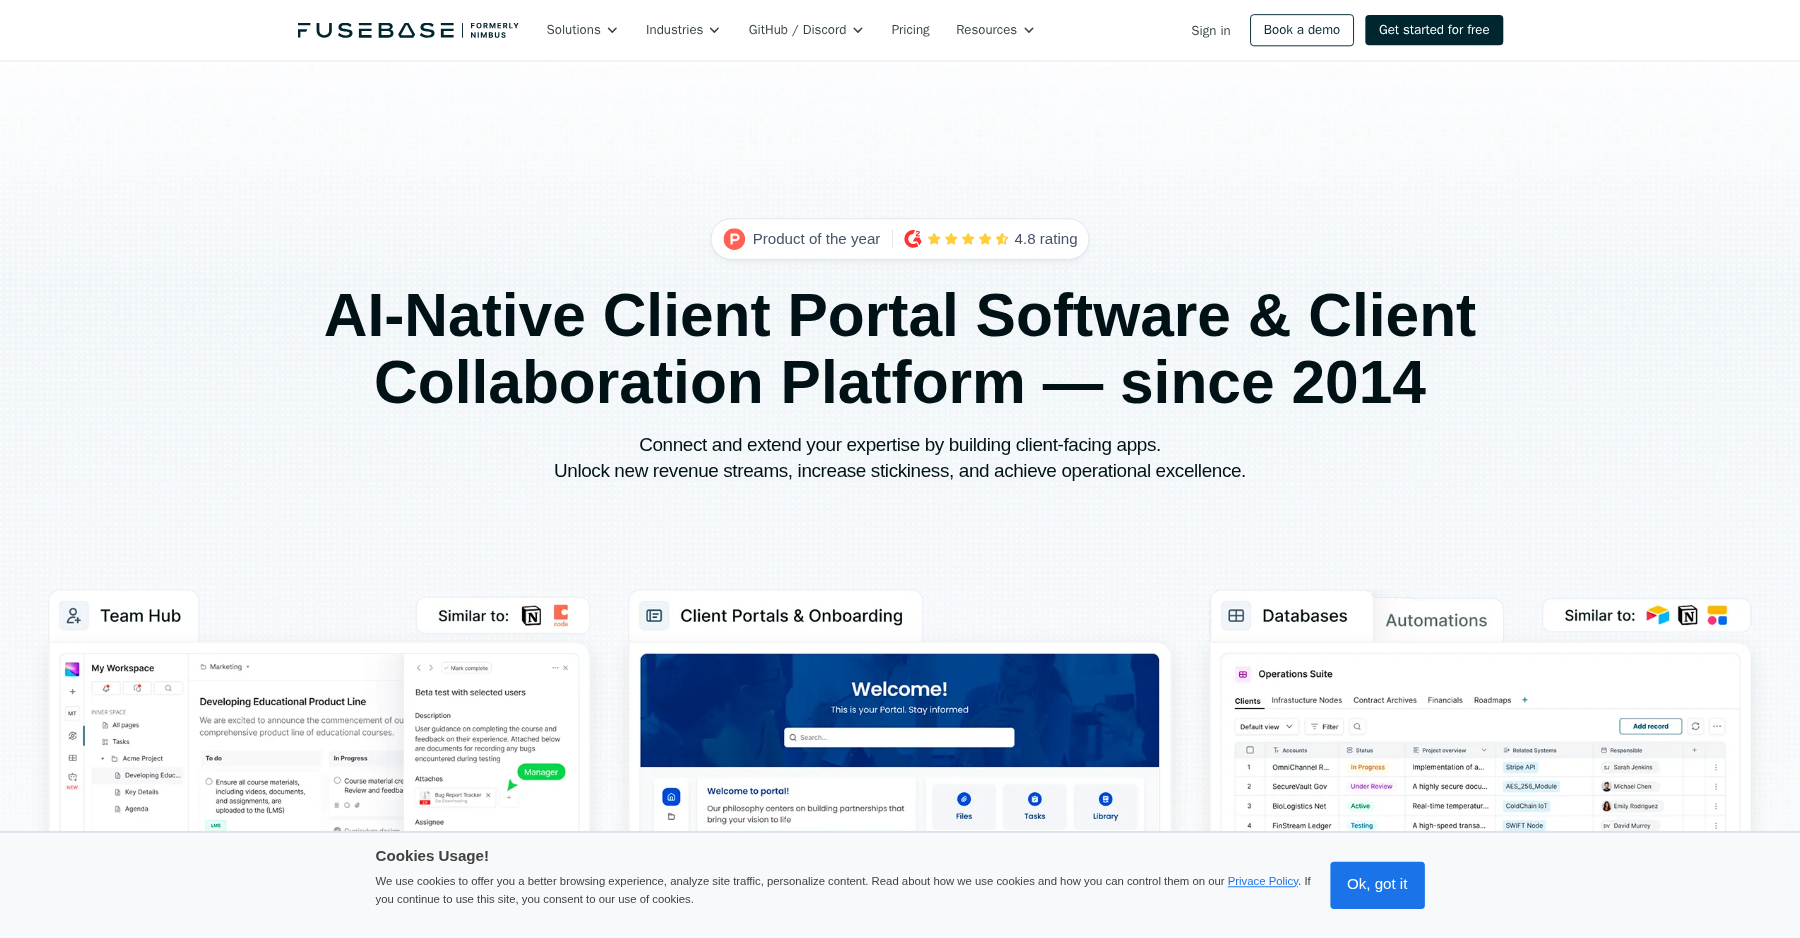Open the Industries dropdown
Screen dimensions: 1800x938
pos(683,30)
